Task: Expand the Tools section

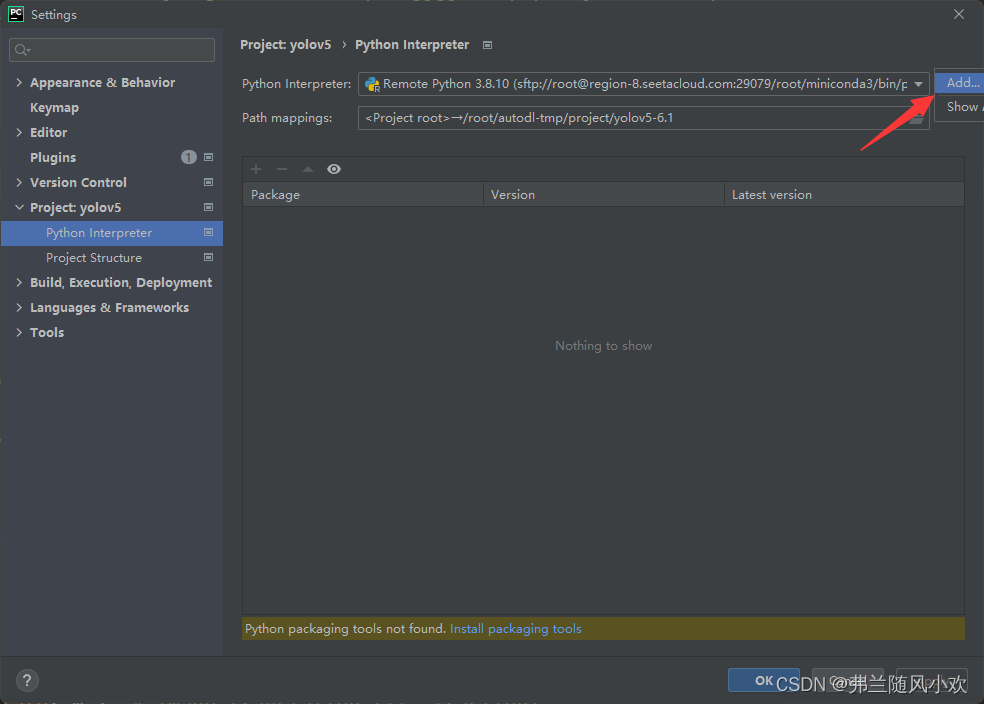Action: (19, 333)
